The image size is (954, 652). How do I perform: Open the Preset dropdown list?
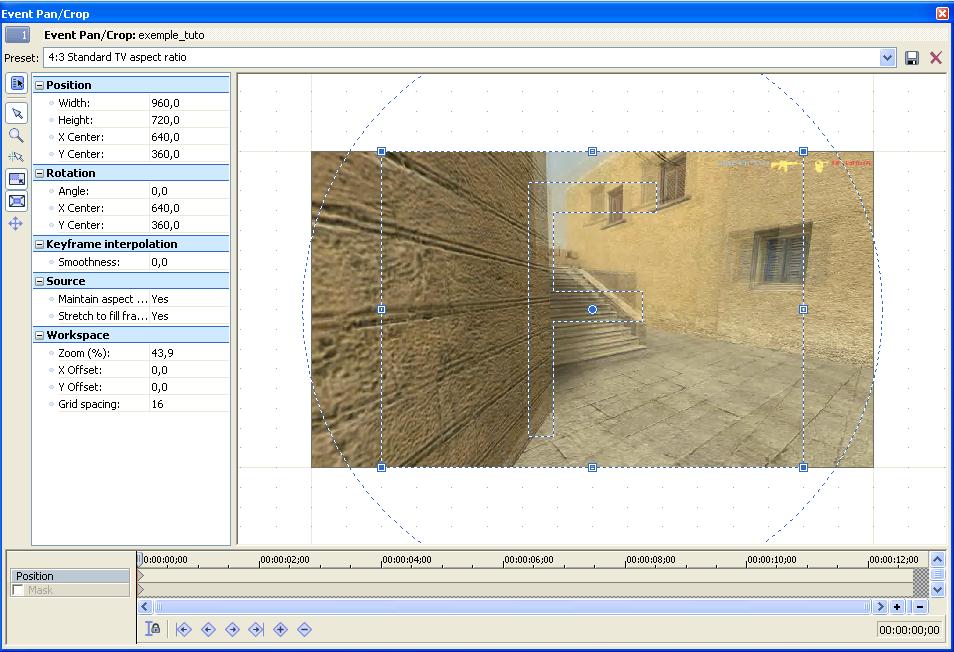pyautogui.click(x=887, y=58)
